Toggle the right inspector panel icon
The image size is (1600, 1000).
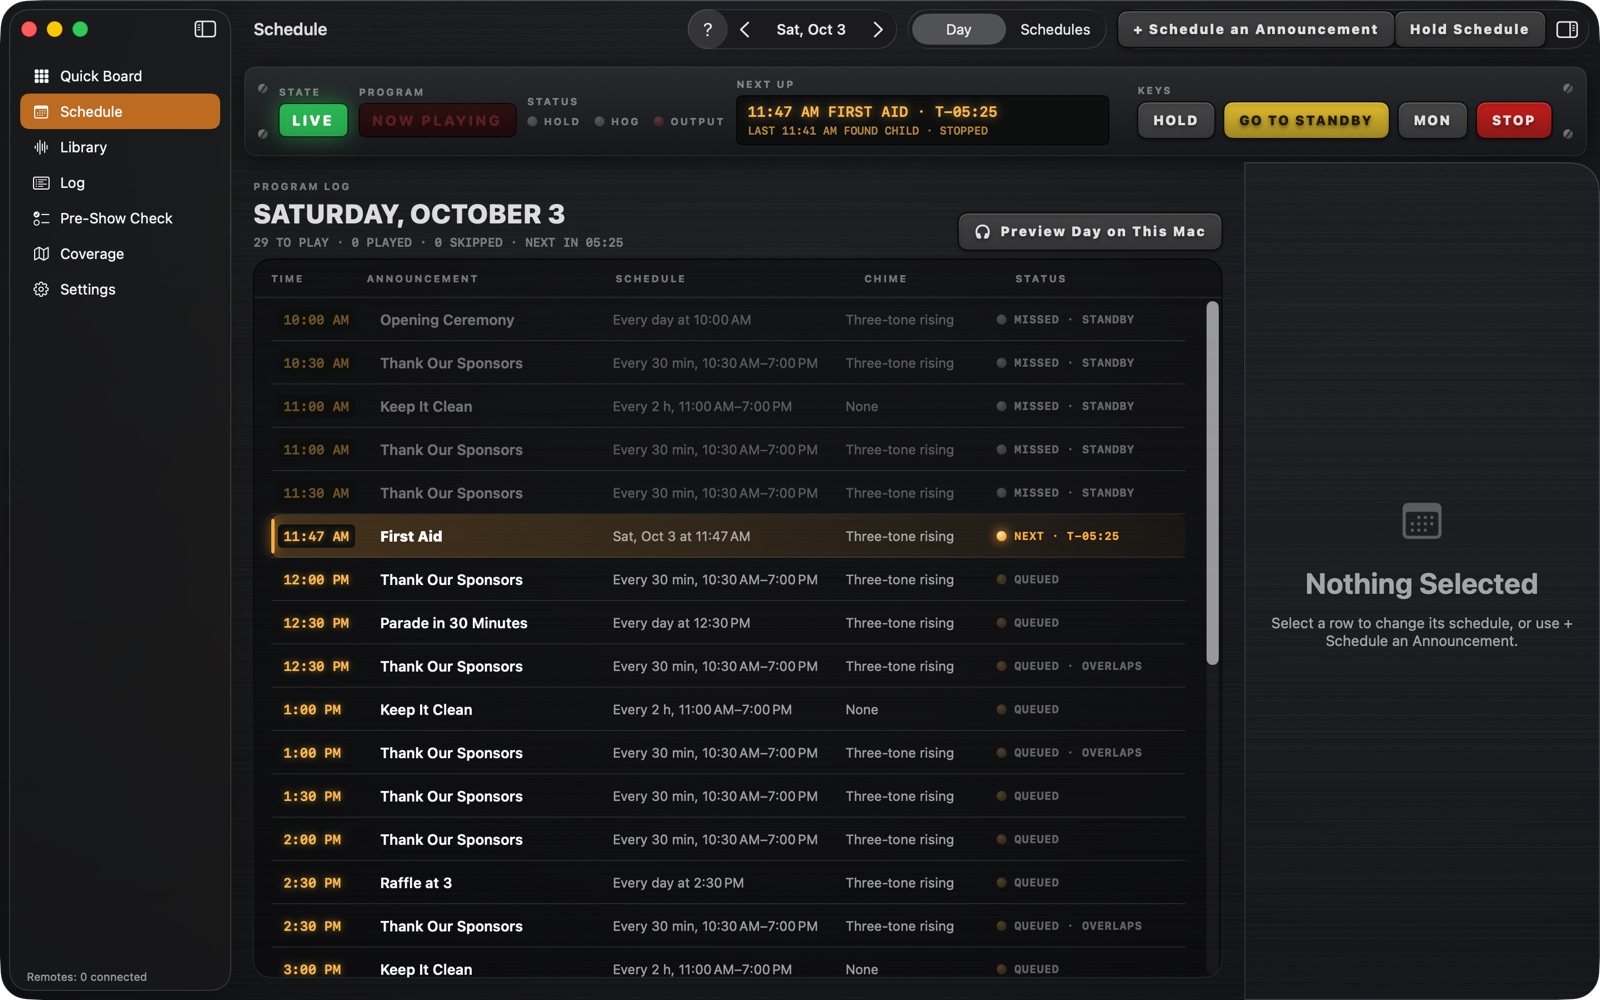point(1567,29)
